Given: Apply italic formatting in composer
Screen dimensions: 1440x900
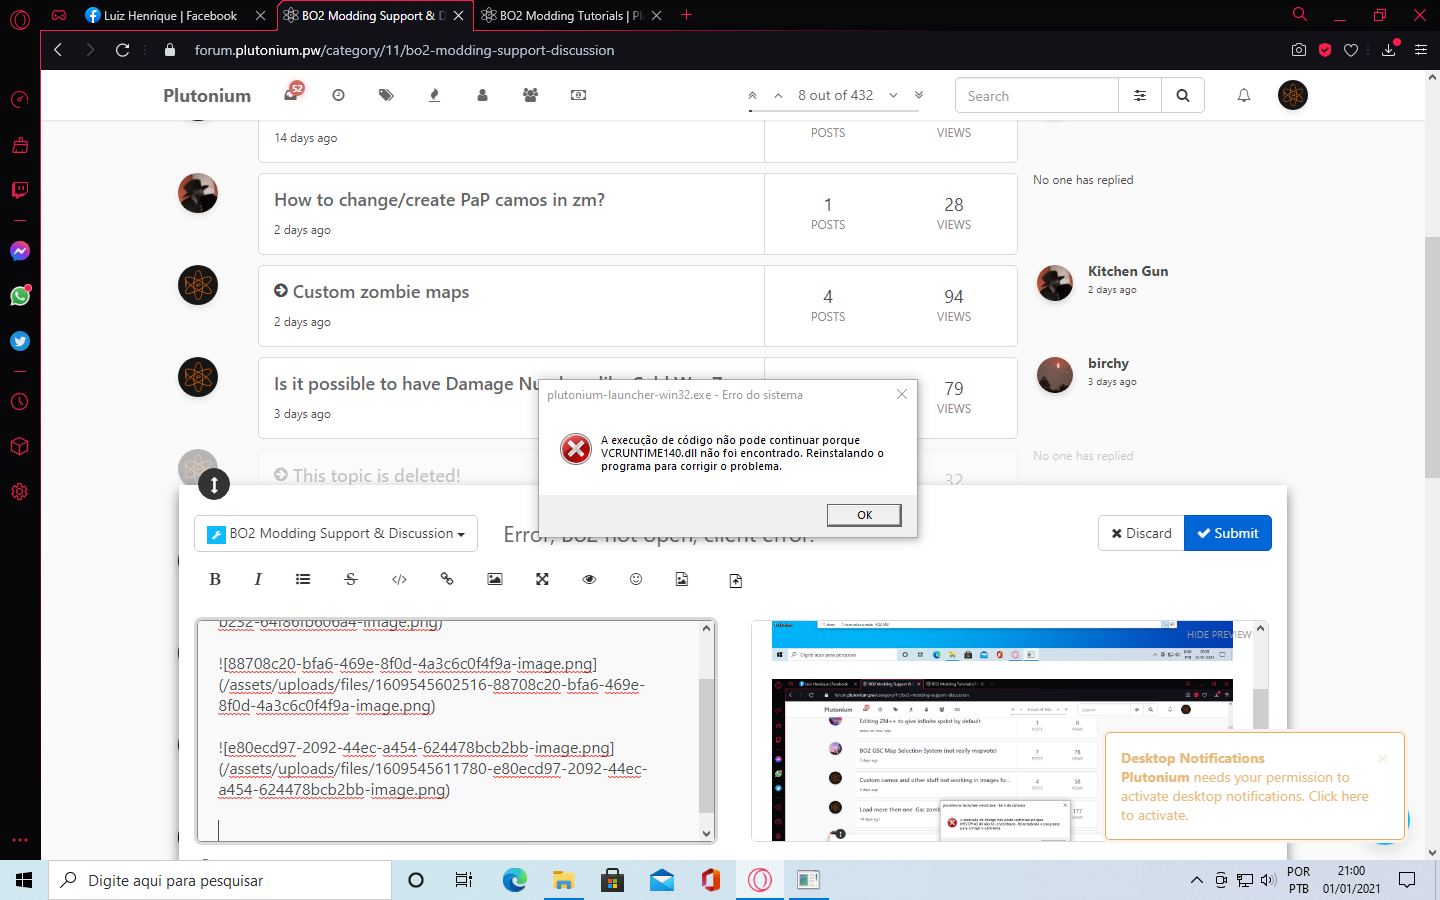Looking at the screenshot, I should coord(258,579).
